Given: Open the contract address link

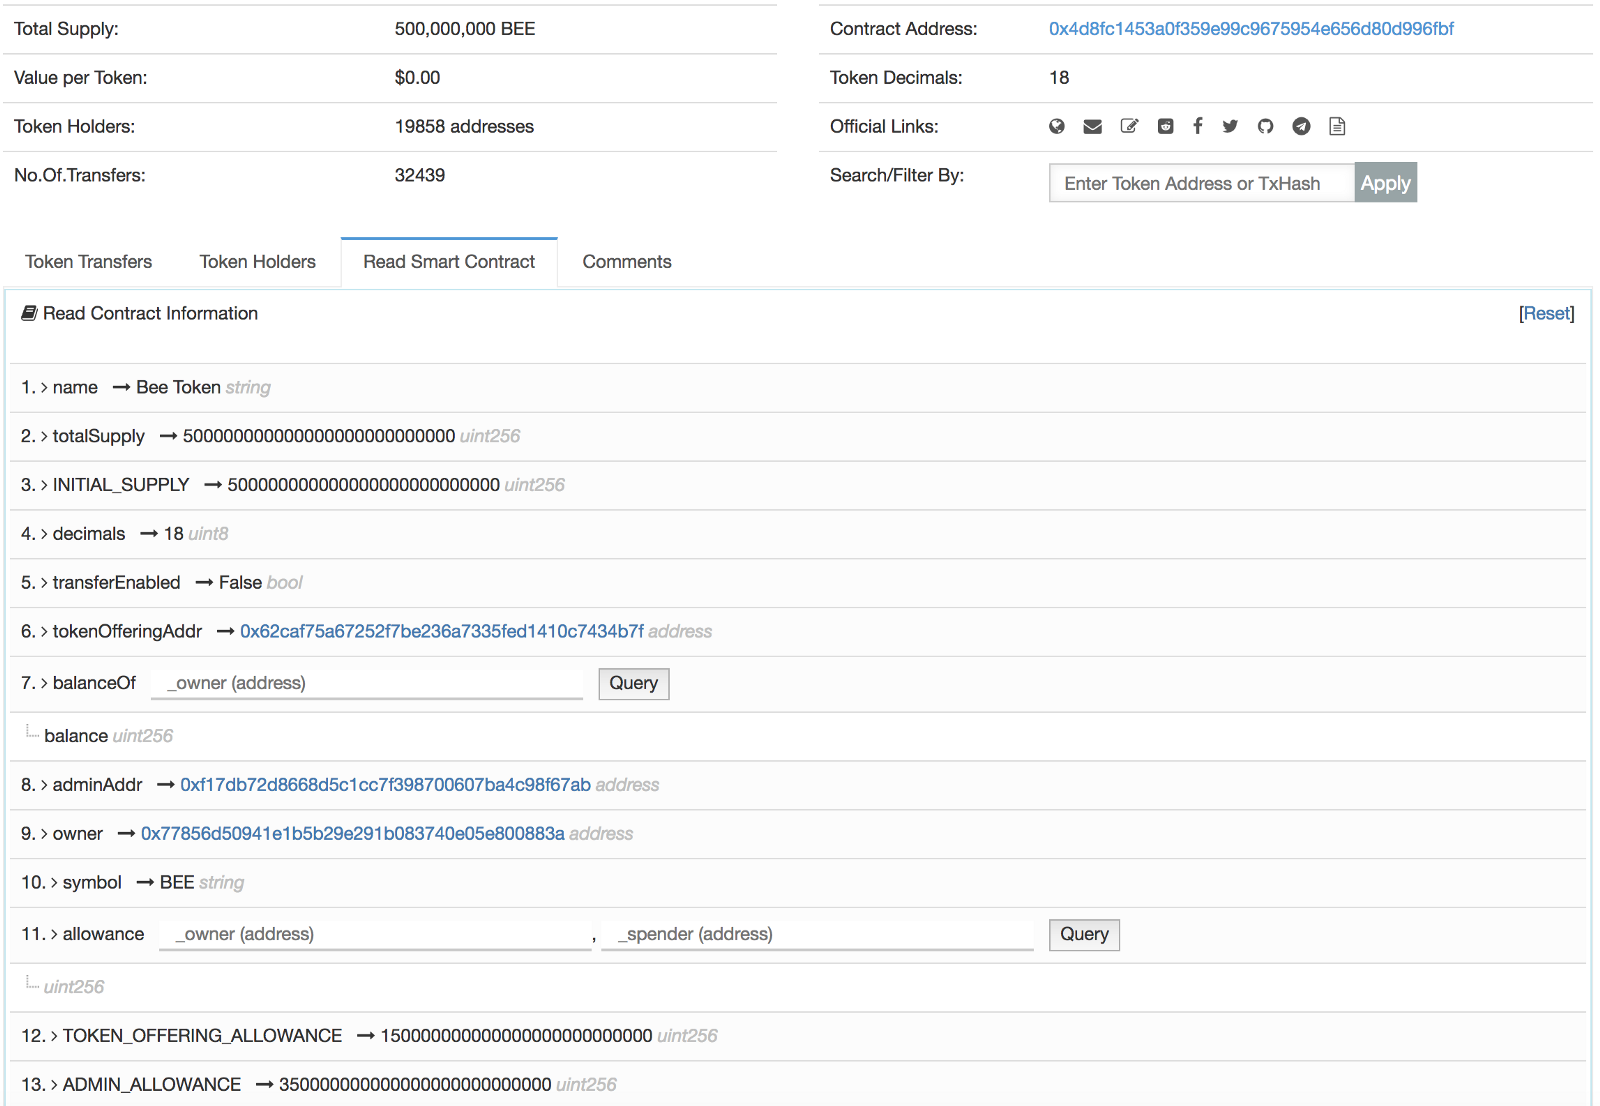Looking at the screenshot, I should pos(1251,29).
